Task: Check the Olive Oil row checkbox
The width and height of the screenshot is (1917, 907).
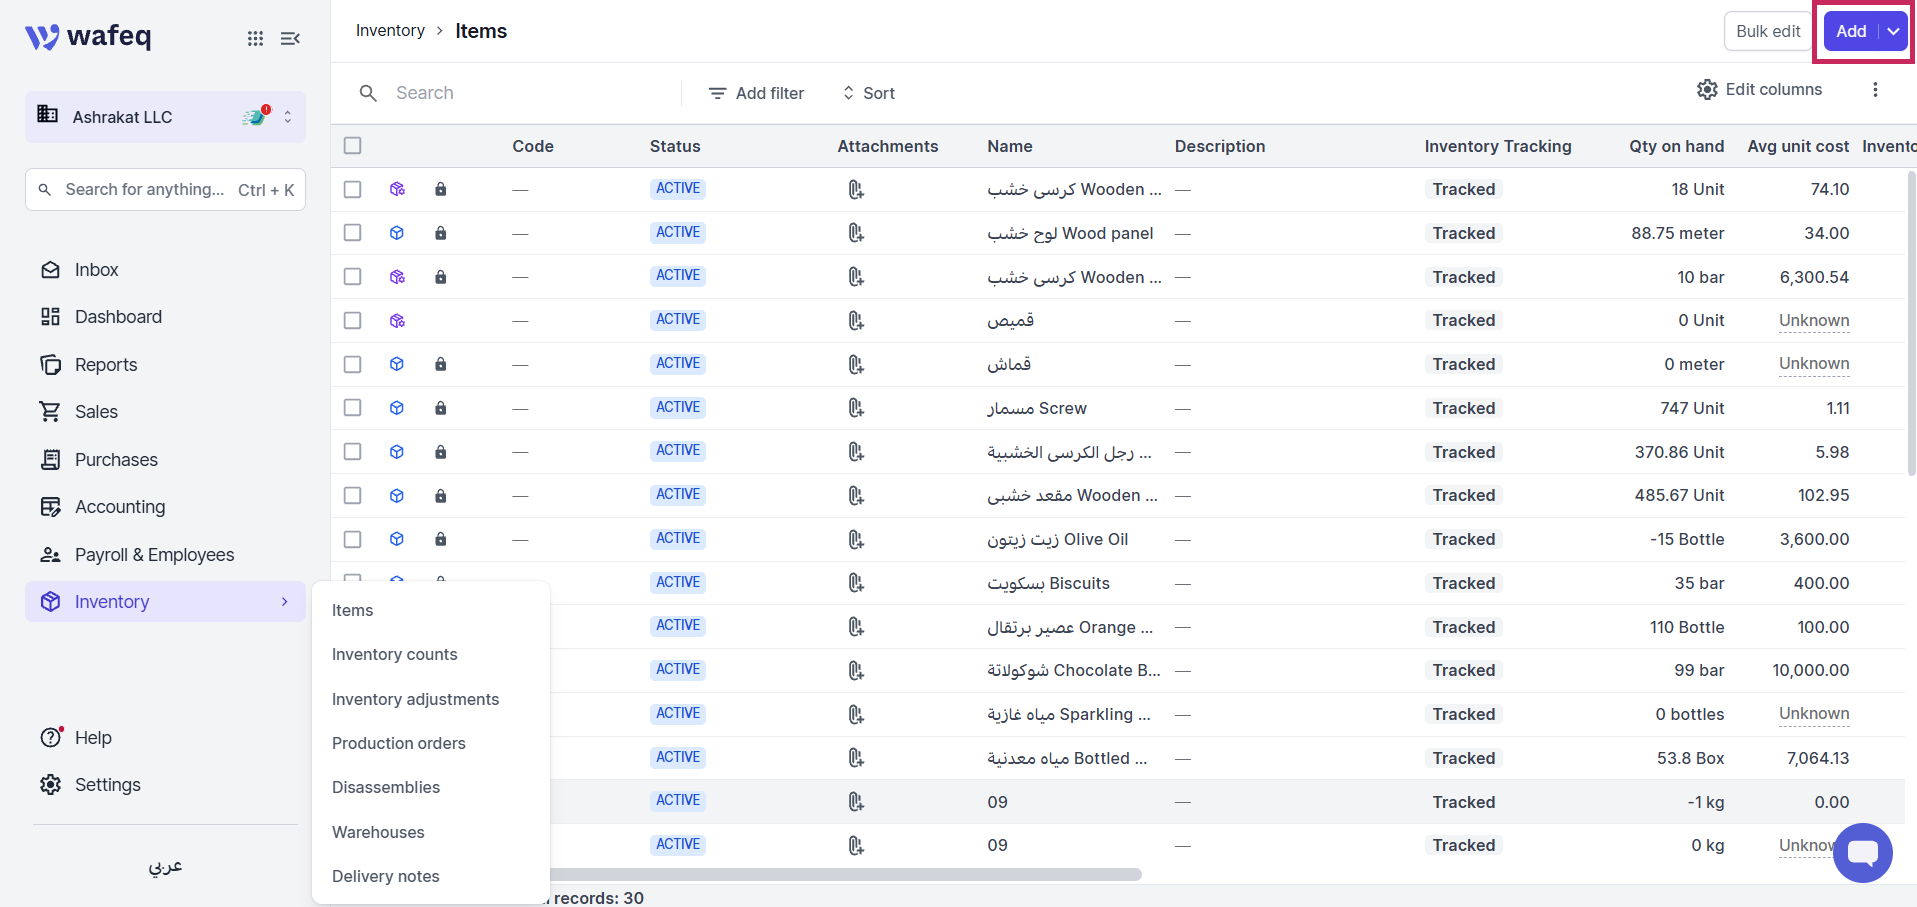Action: (352, 539)
